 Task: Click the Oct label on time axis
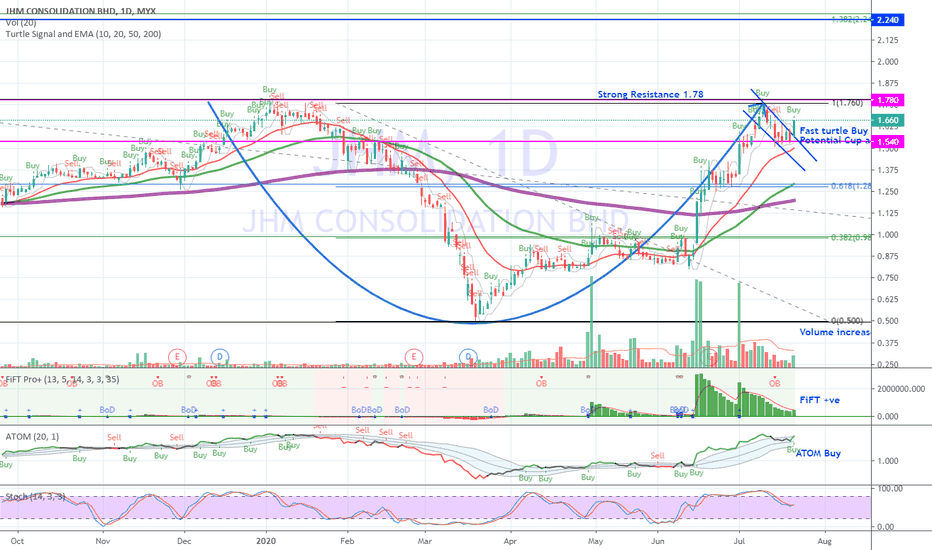point(17,541)
